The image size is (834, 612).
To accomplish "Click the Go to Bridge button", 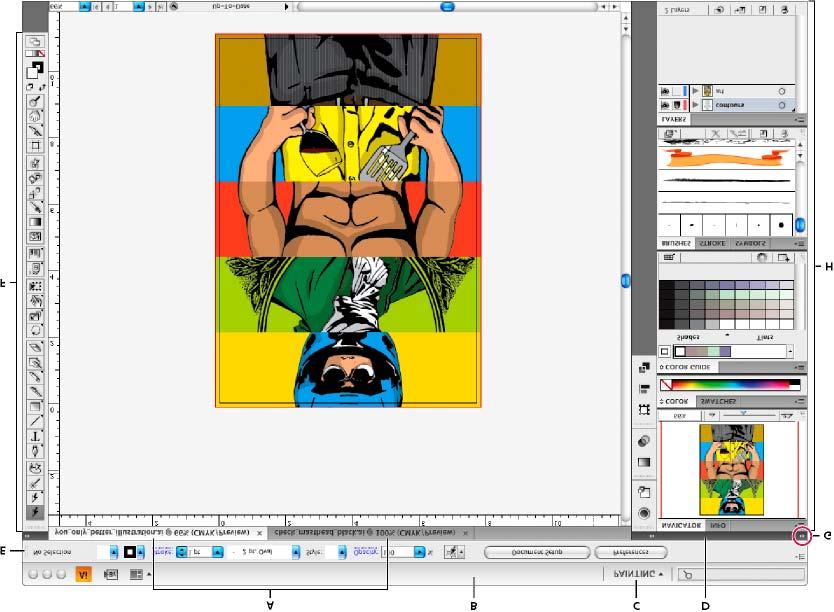I will point(111,574).
